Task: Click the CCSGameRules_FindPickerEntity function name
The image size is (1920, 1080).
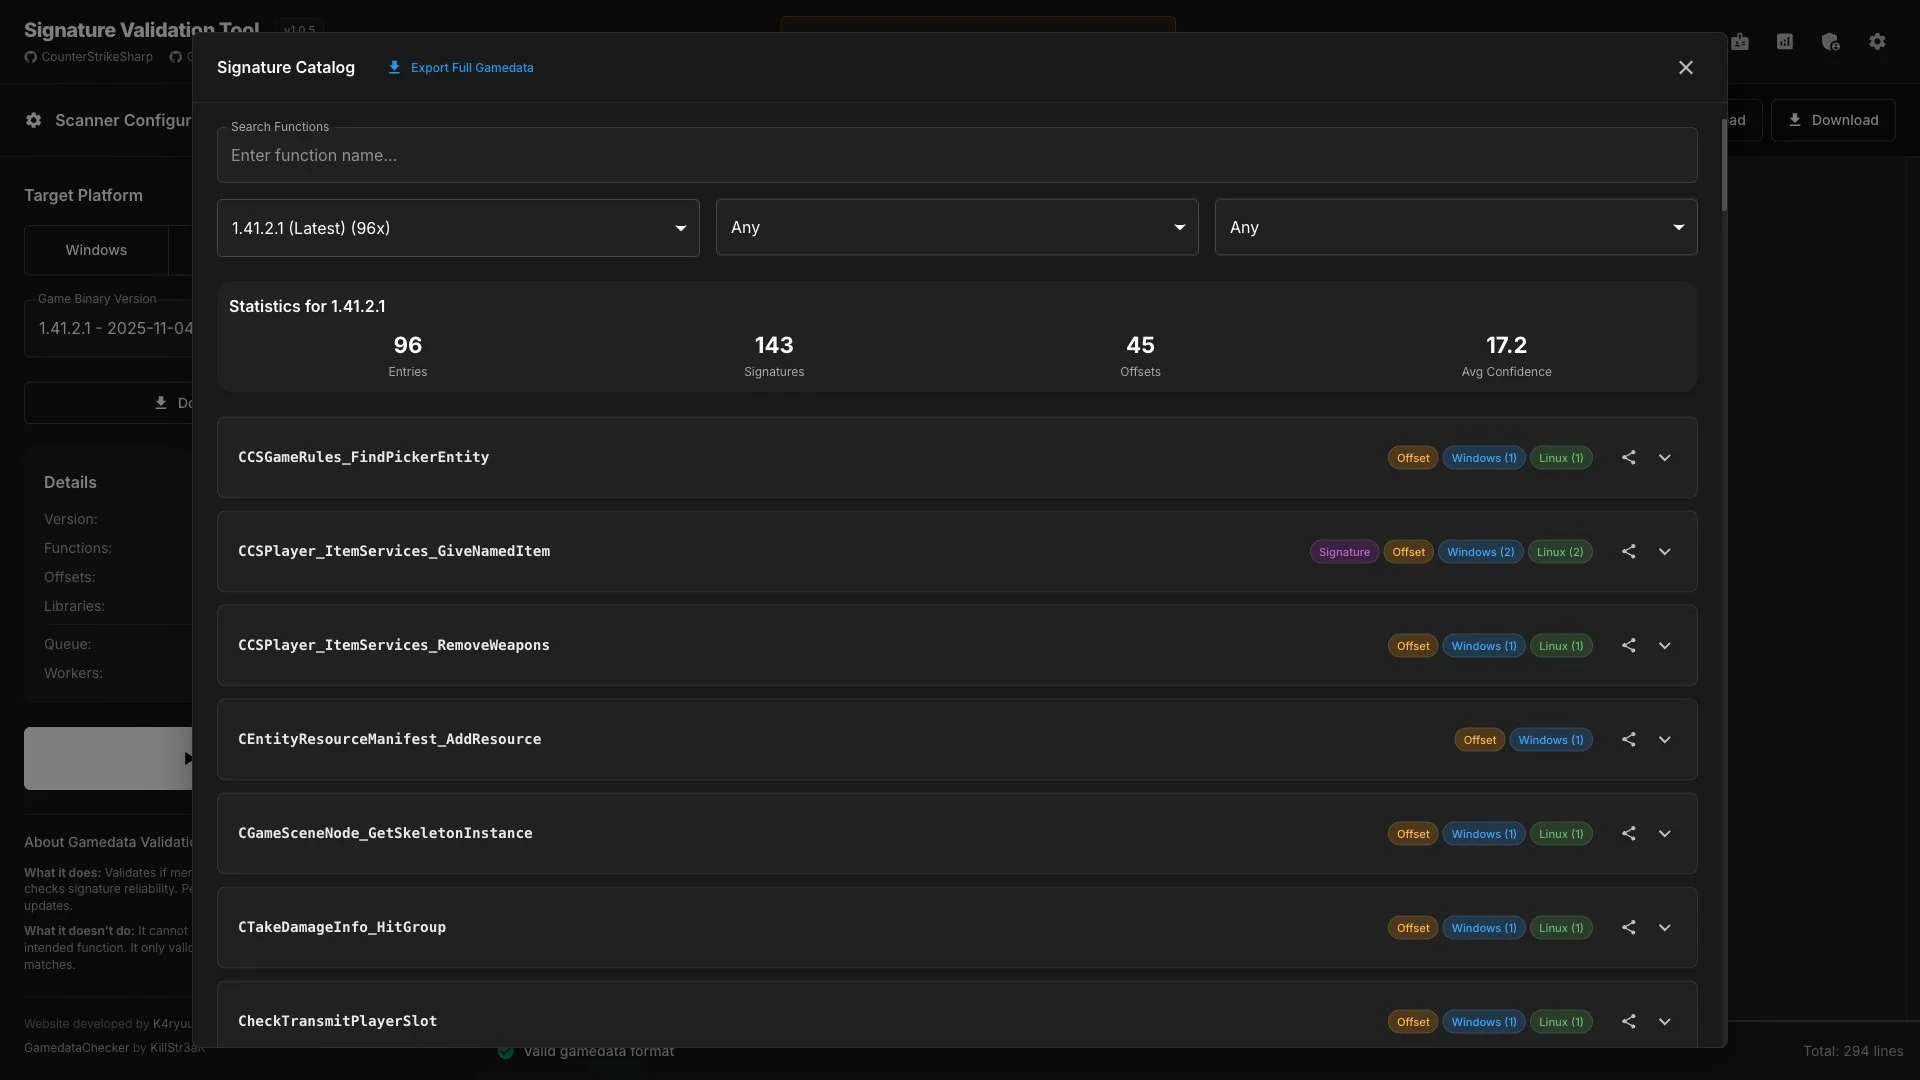Action: click(x=363, y=457)
